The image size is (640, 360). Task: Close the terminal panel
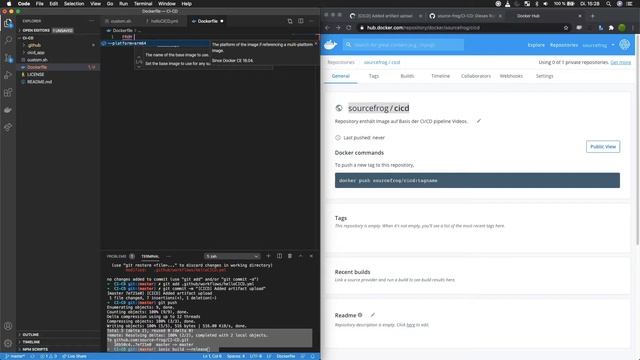point(311,256)
